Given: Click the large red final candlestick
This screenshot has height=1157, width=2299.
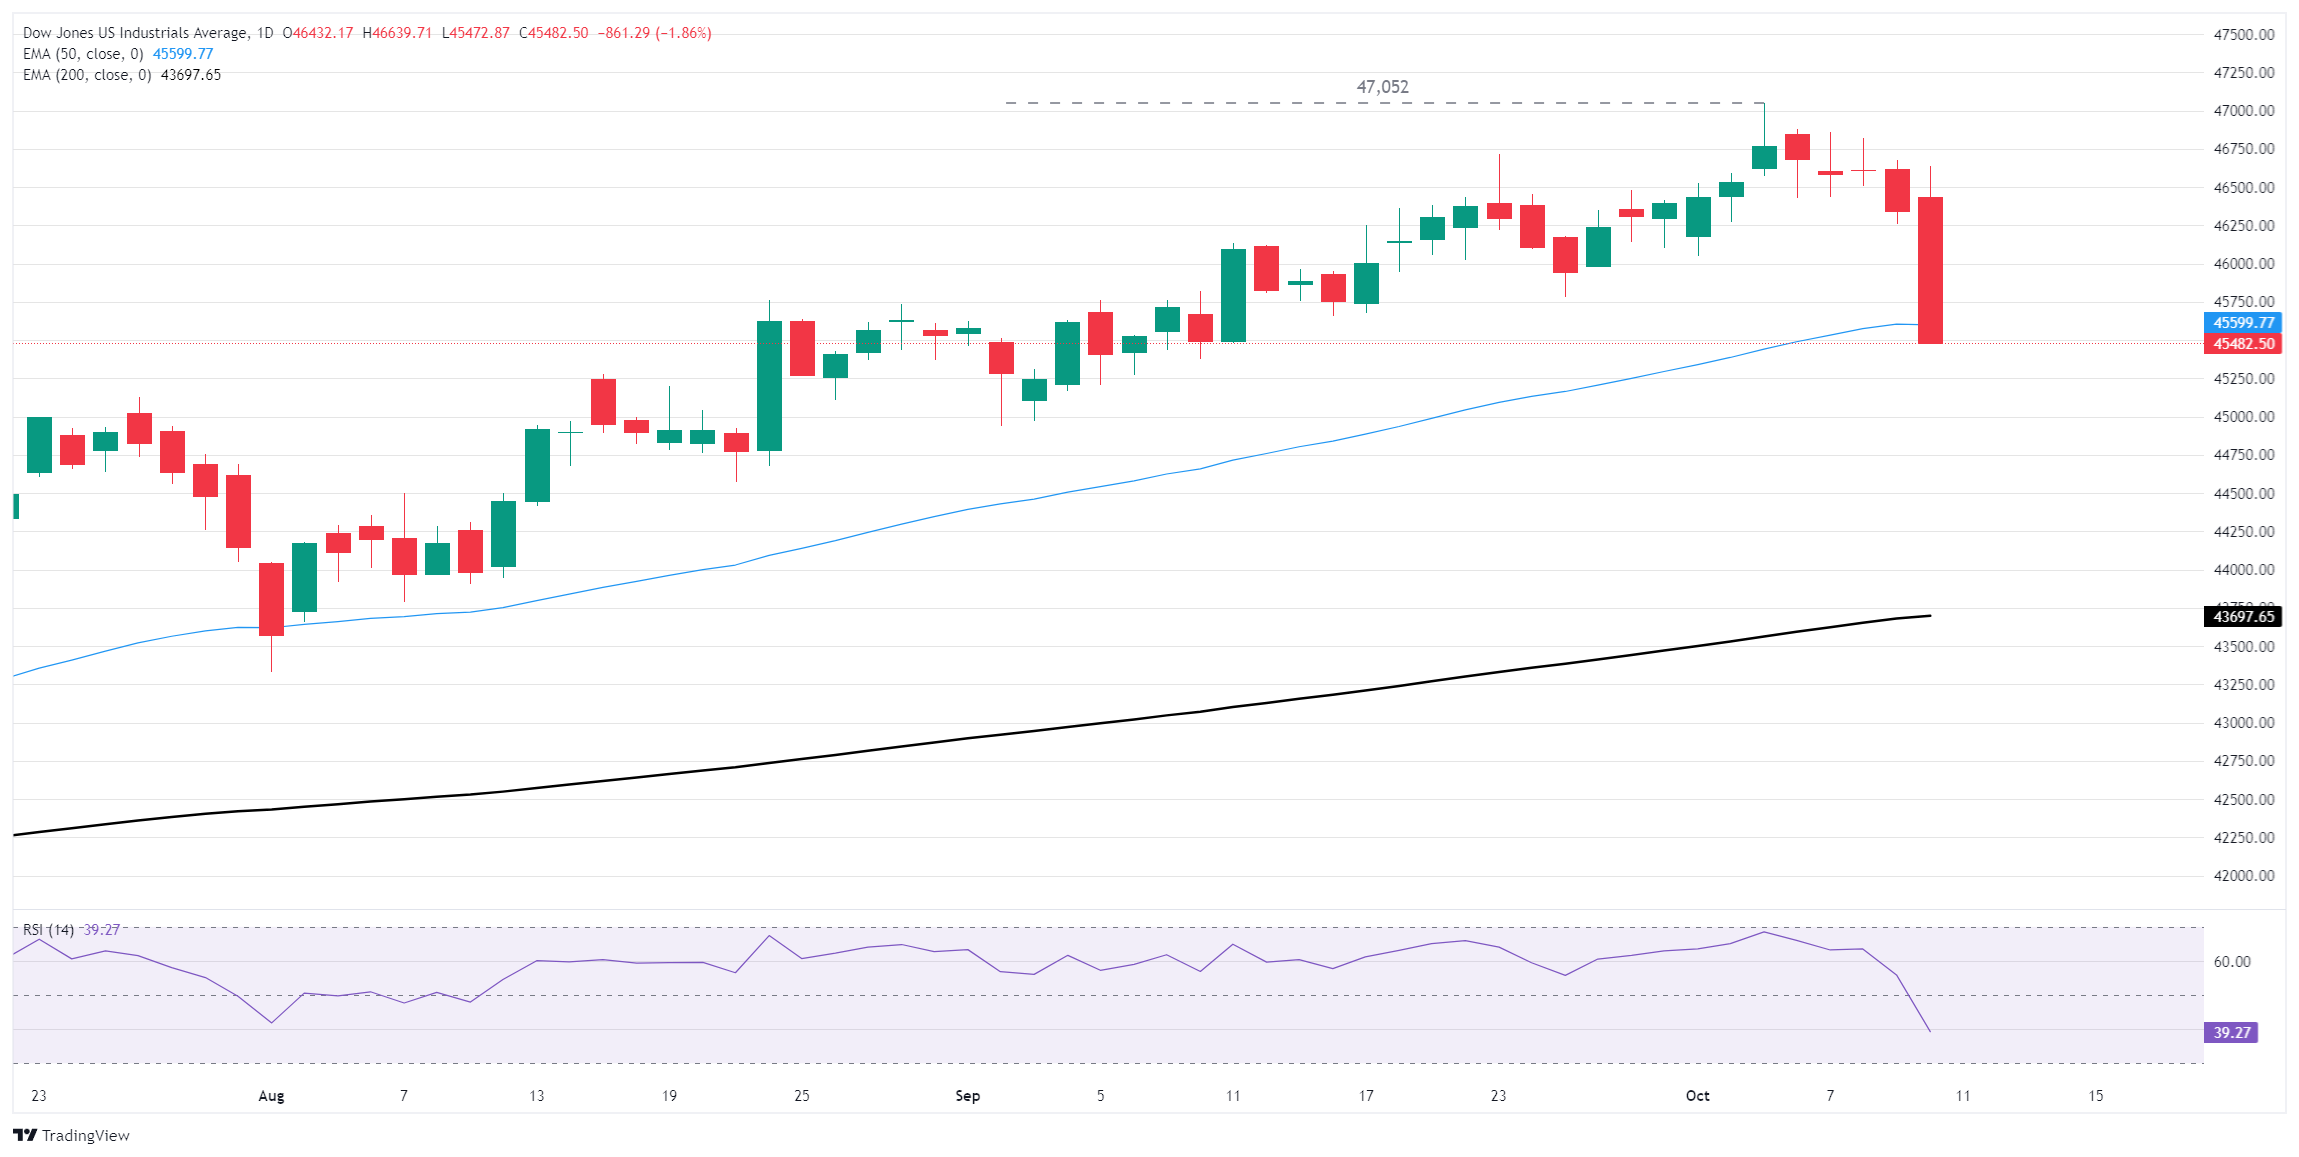Looking at the screenshot, I should (1930, 270).
